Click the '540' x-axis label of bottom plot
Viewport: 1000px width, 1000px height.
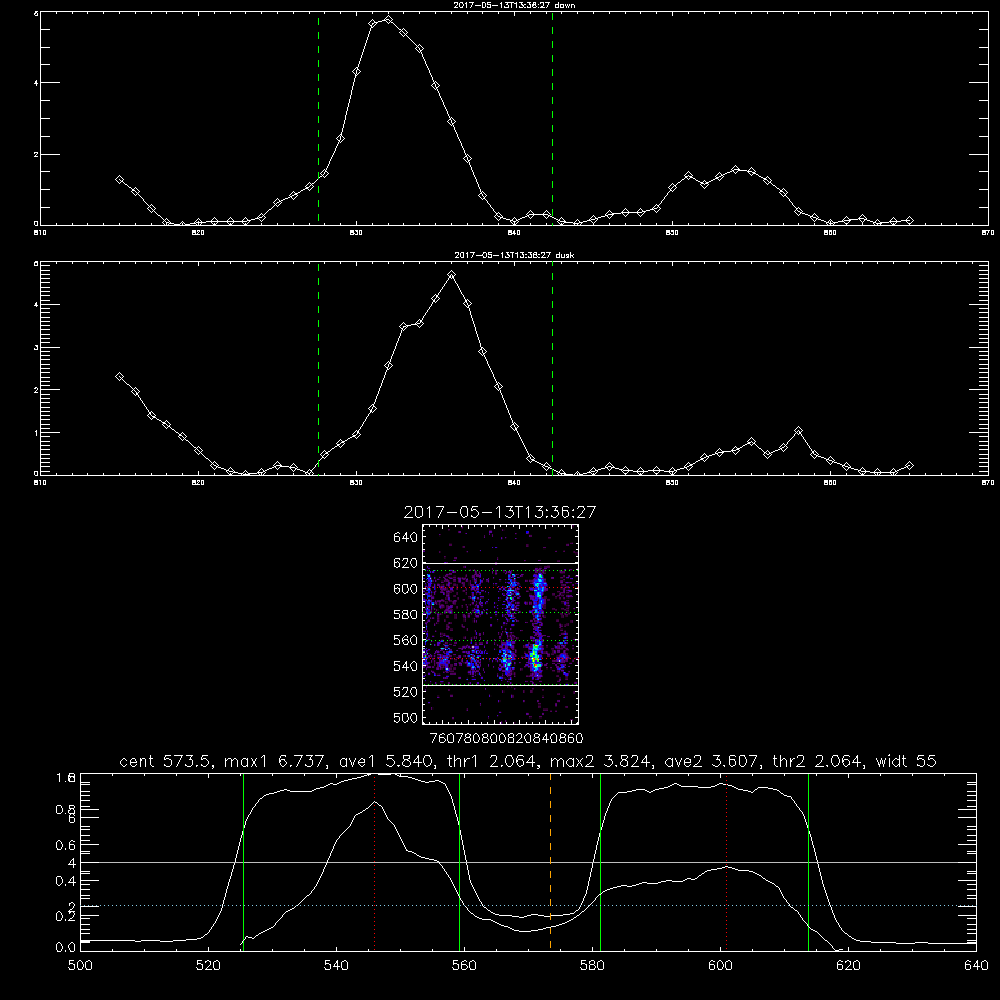coord(336,966)
